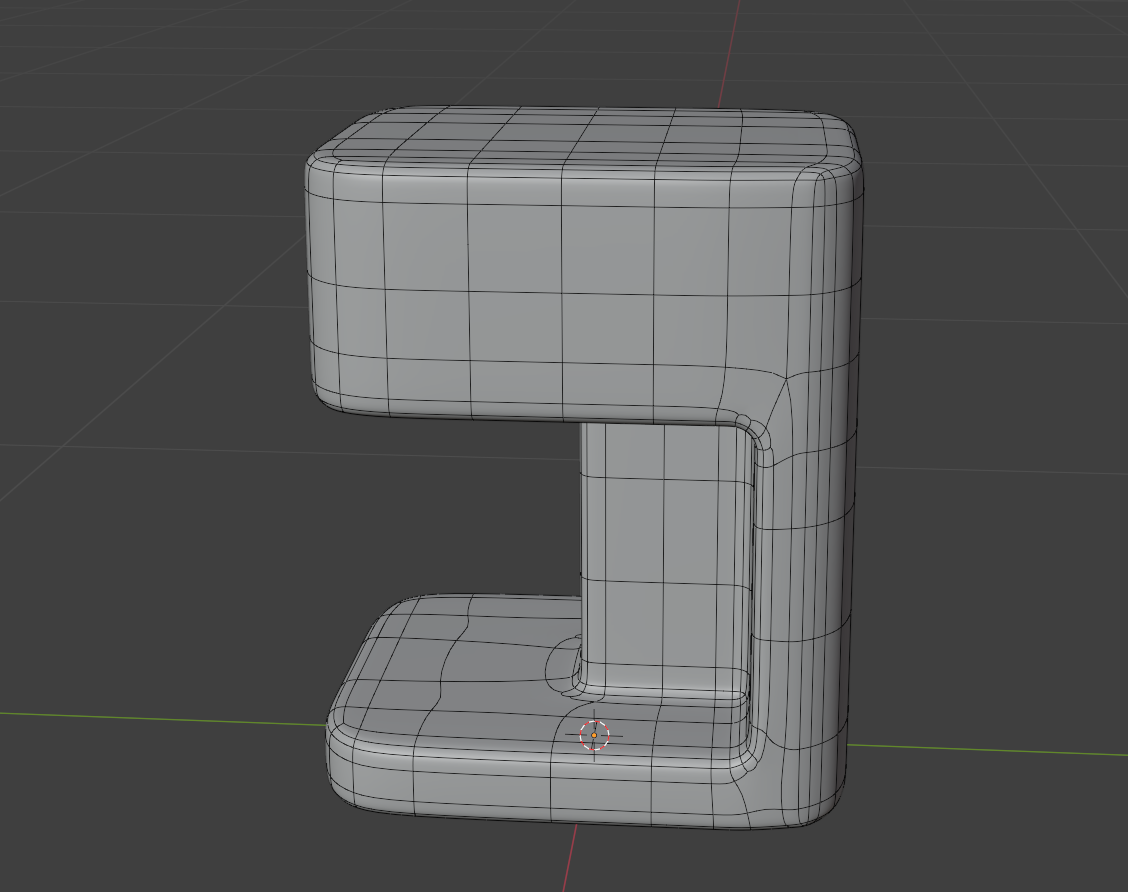Click the green Y axis line on the right
The height and width of the screenshot is (892, 1128).
pyautogui.click(x=986, y=750)
